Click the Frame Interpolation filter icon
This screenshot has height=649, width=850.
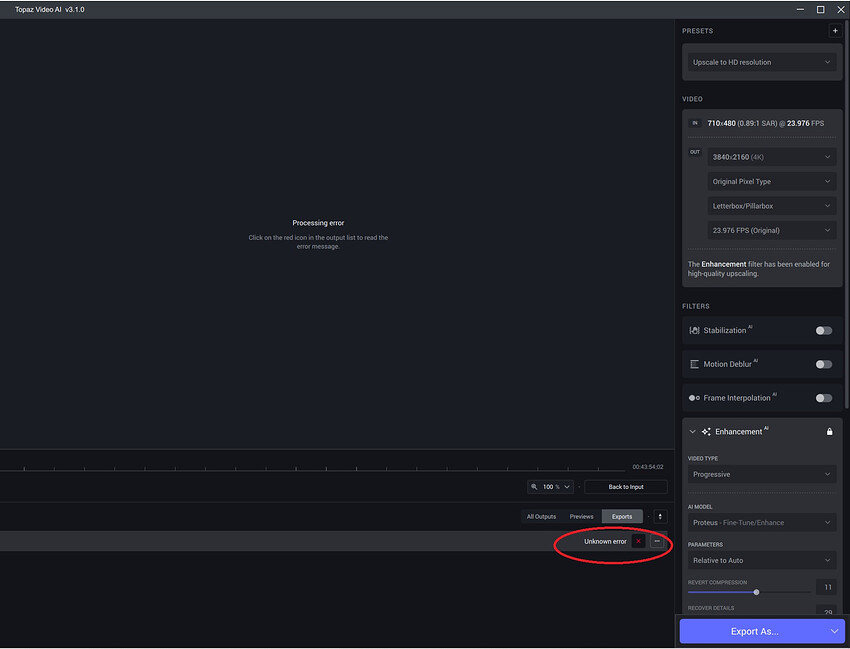695,398
